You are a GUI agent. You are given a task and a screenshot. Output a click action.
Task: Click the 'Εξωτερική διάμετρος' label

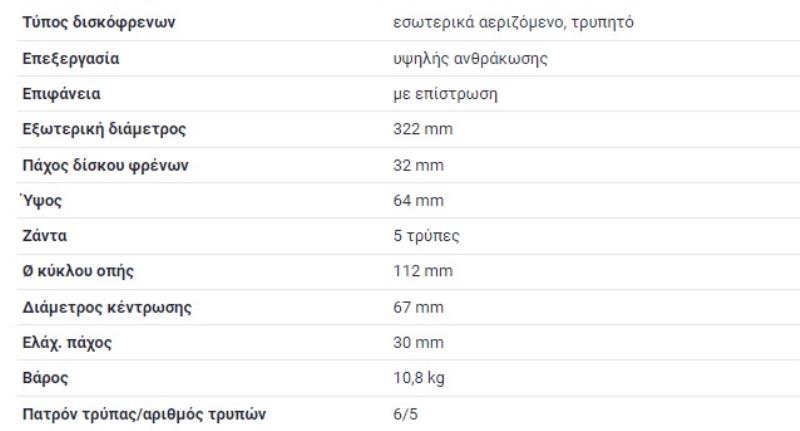104,129
